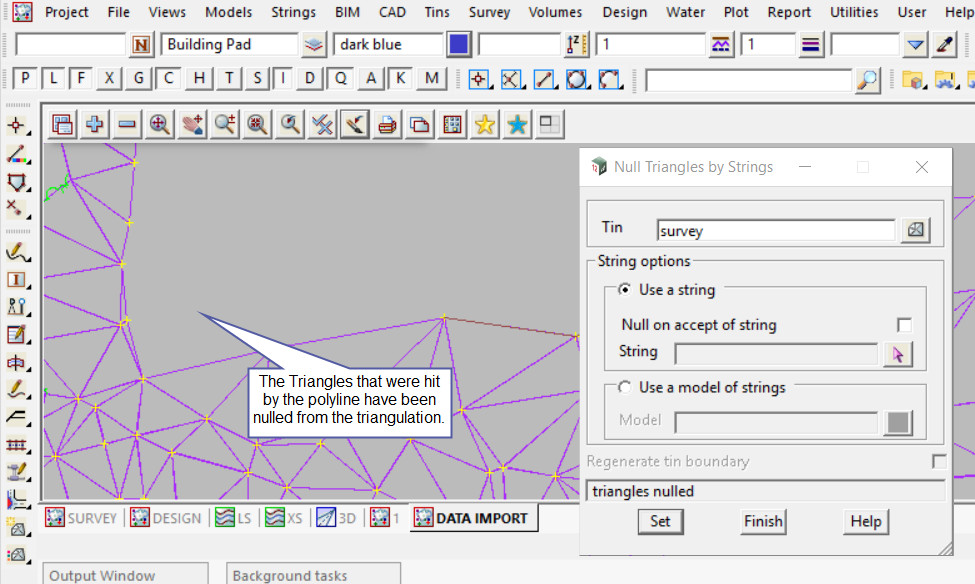
Task: Click the dark blue colour name field
Action: [x=388, y=45]
